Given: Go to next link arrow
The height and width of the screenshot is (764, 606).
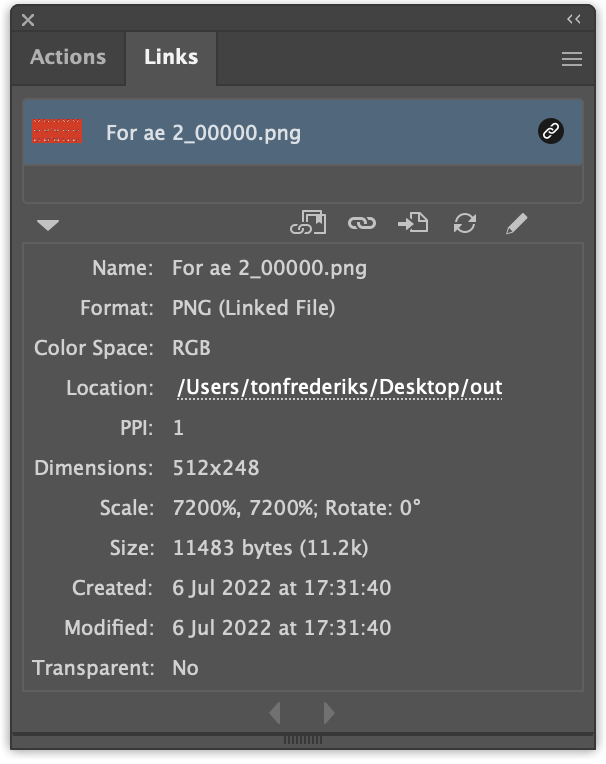Looking at the screenshot, I should 329,712.
